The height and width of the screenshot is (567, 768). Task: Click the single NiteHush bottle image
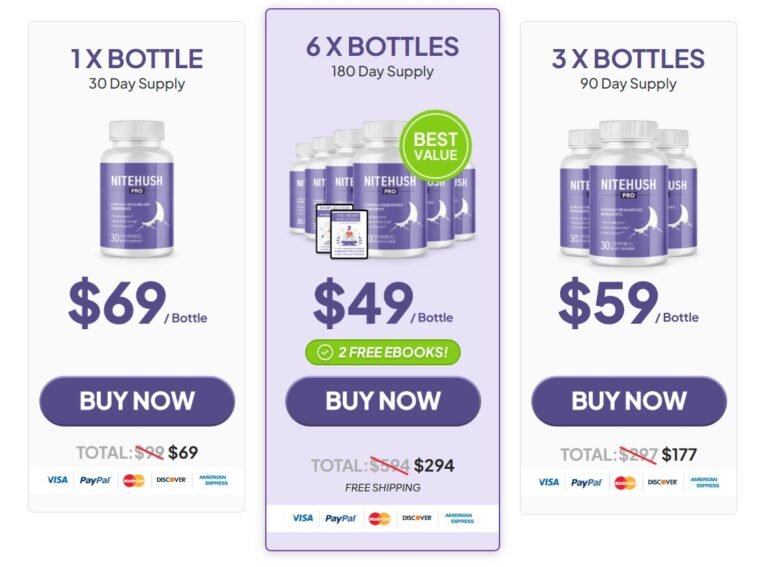point(137,189)
